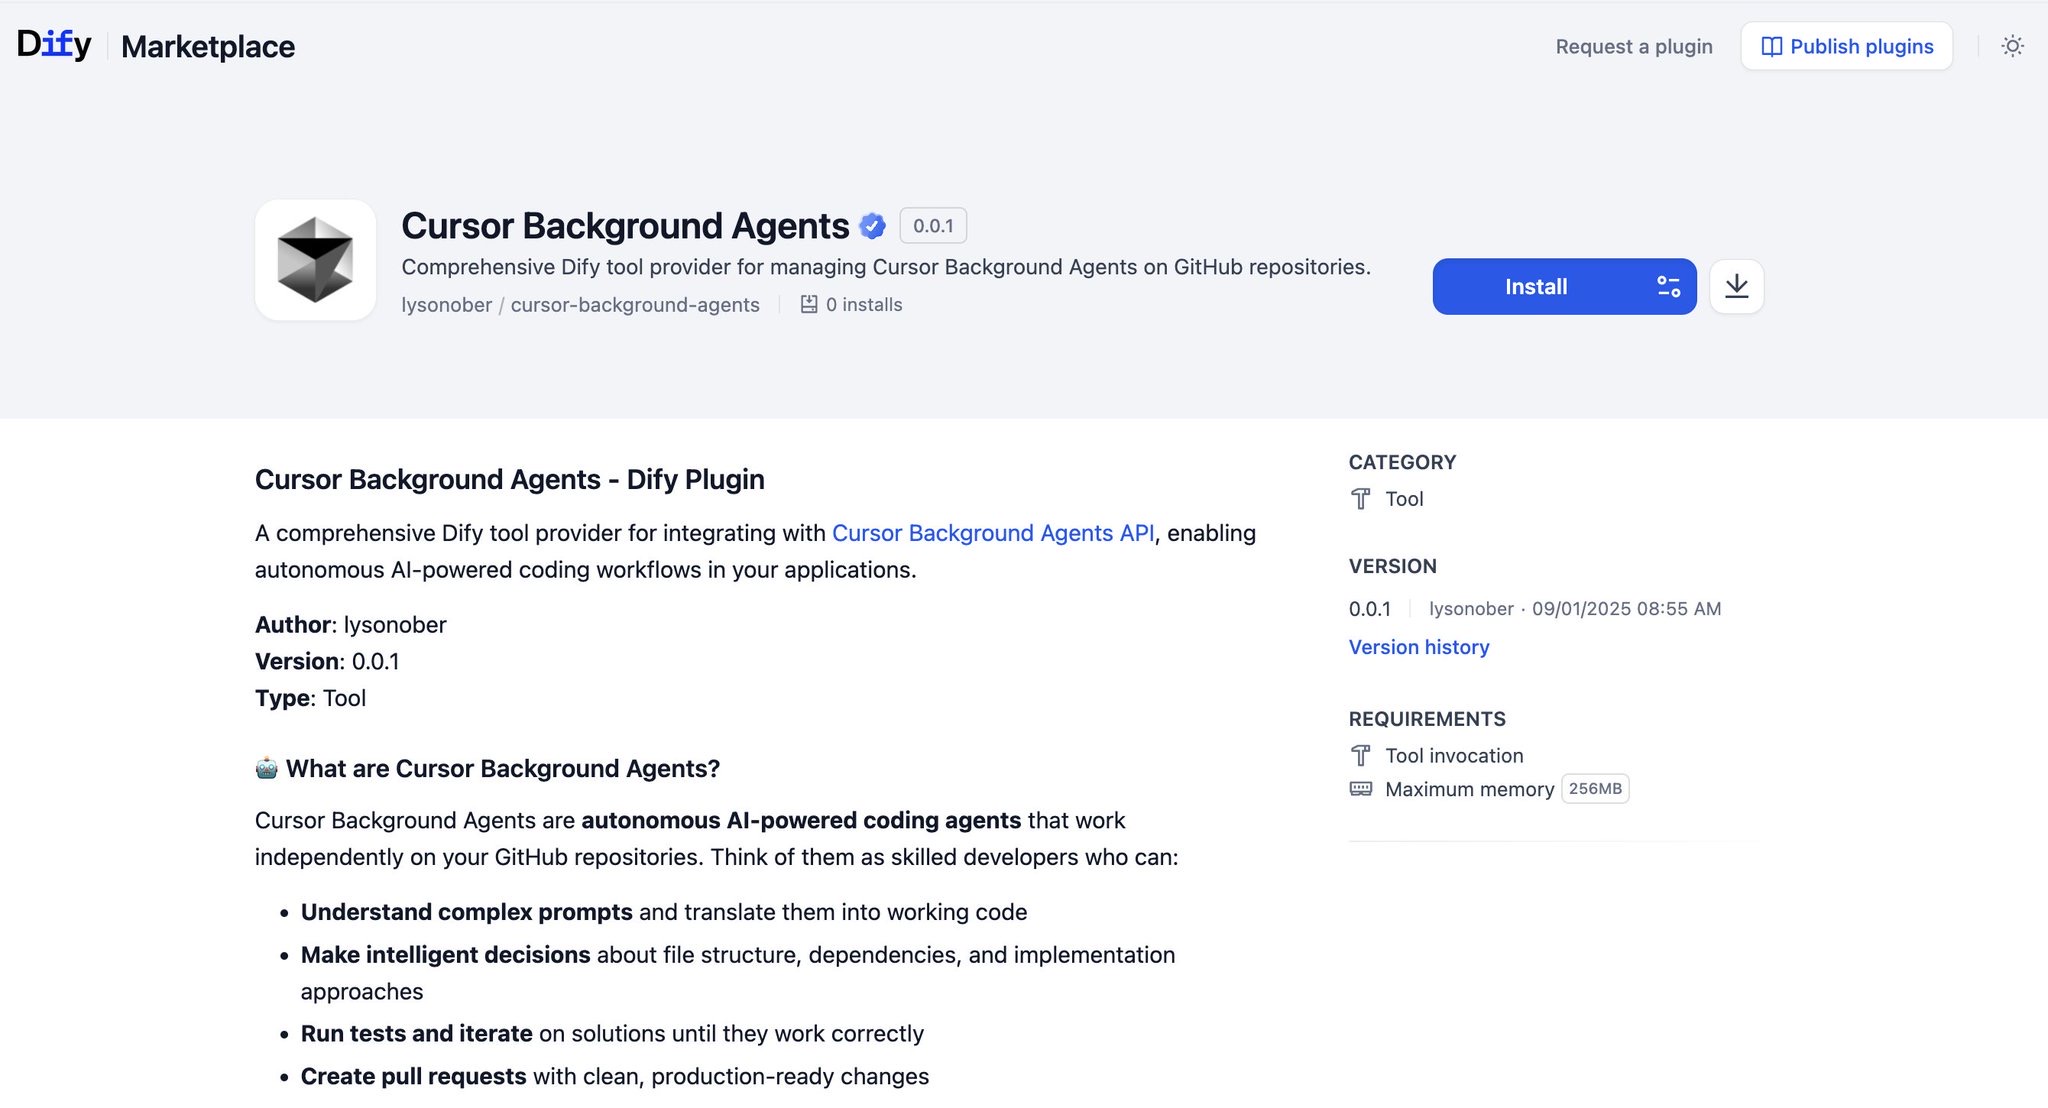Image resolution: width=2048 pixels, height=1108 pixels.
Task: Click the Tool invocation requirement text
Action: (x=1454, y=756)
